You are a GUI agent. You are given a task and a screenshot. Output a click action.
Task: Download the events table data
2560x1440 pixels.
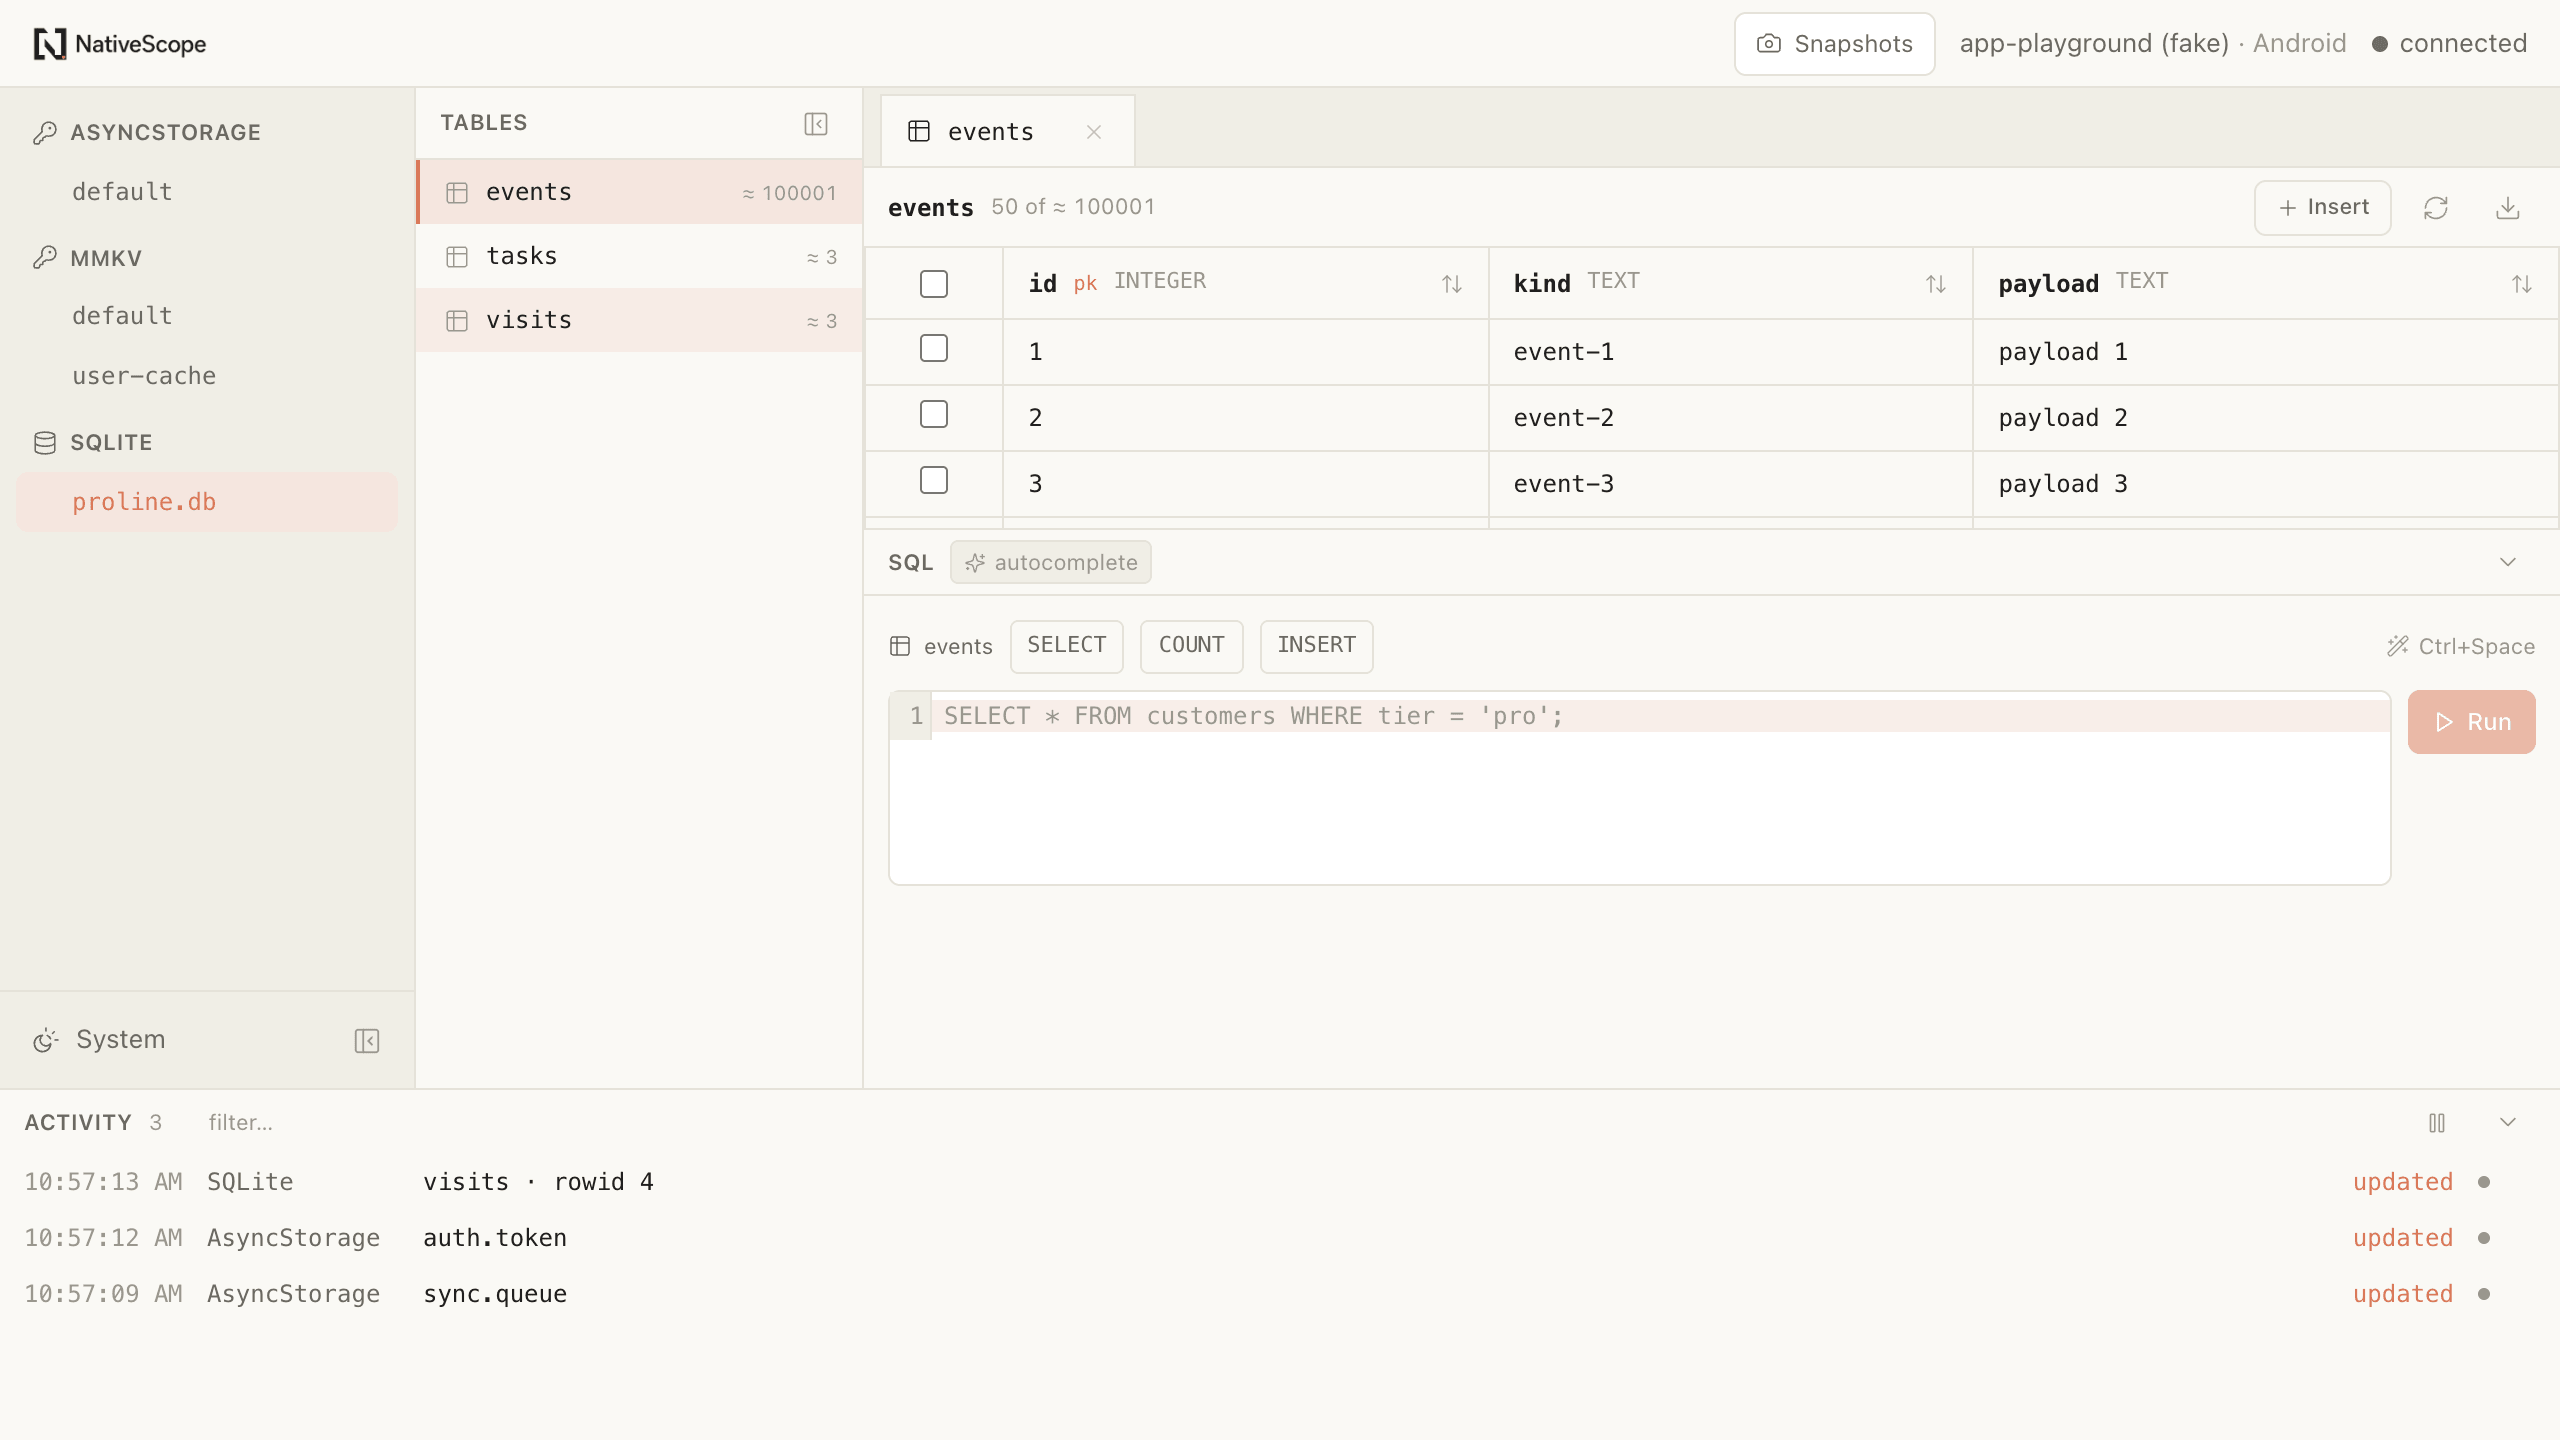pos(2508,208)
